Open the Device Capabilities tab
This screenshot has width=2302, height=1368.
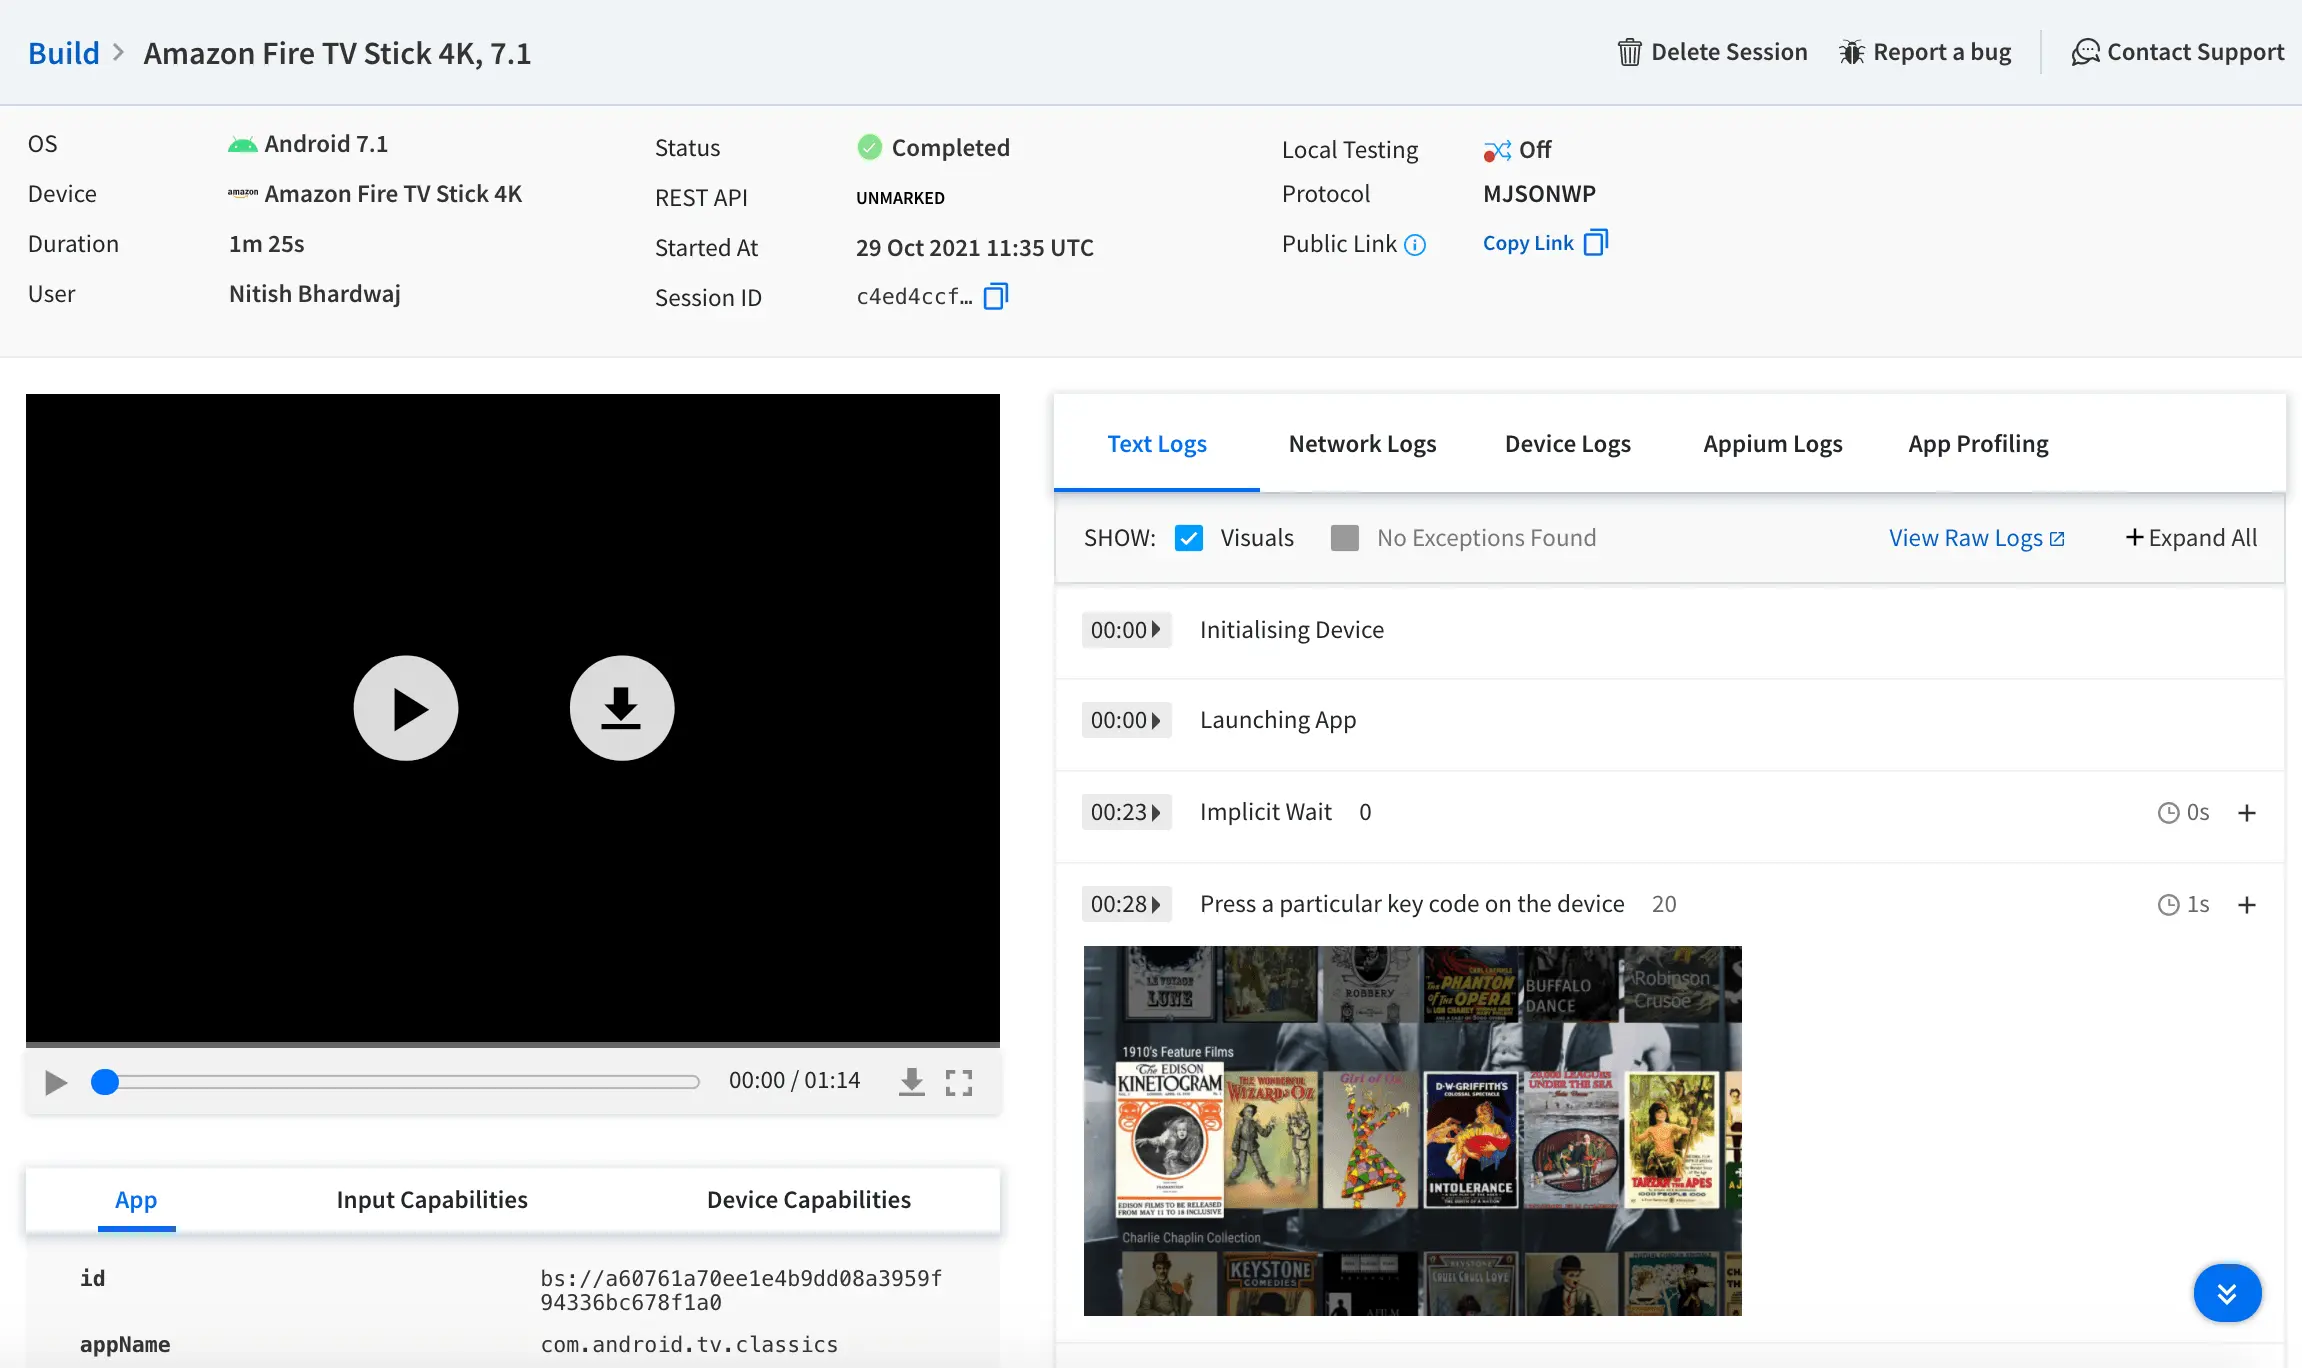pyautogui.click(x=808, y=1200)
